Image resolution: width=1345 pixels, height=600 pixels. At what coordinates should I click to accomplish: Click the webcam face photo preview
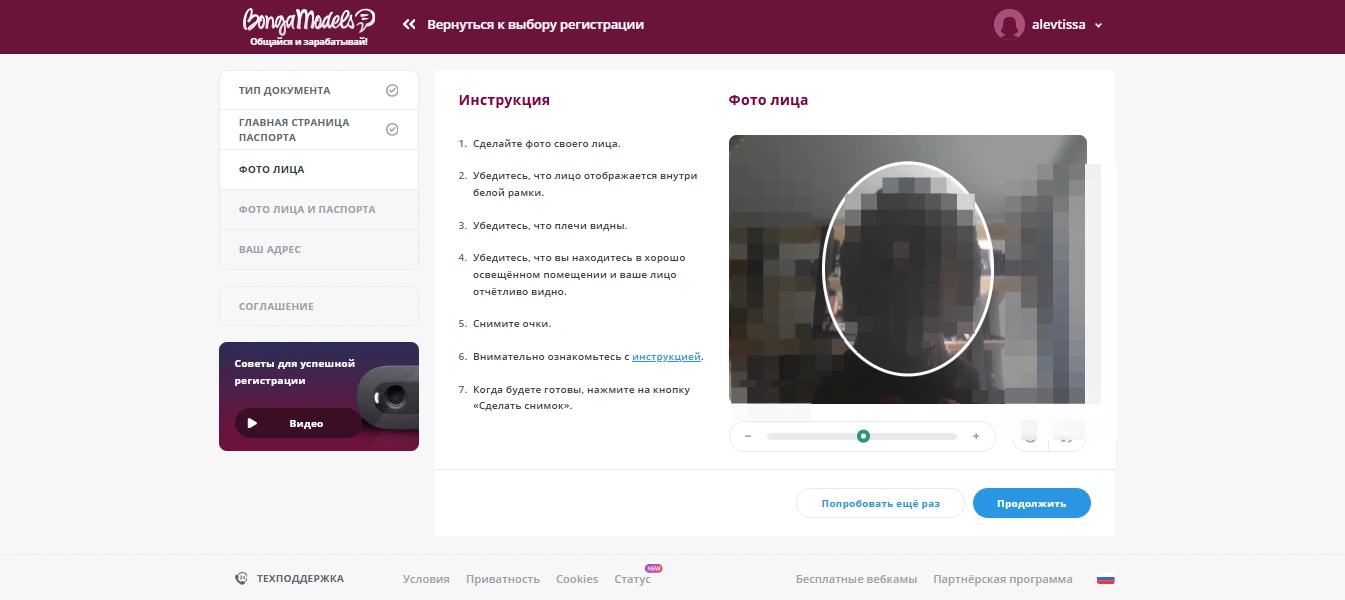[x=907, y=269]
